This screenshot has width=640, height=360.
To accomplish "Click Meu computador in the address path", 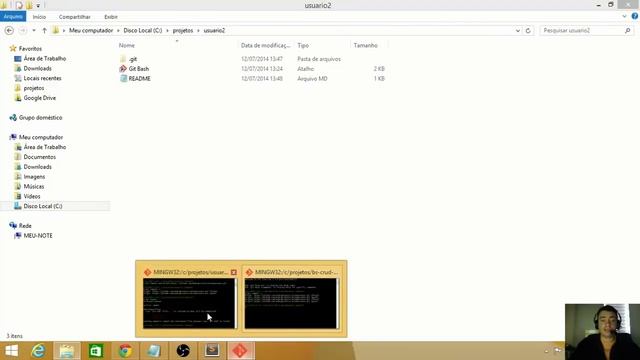I will coord(91,31).
